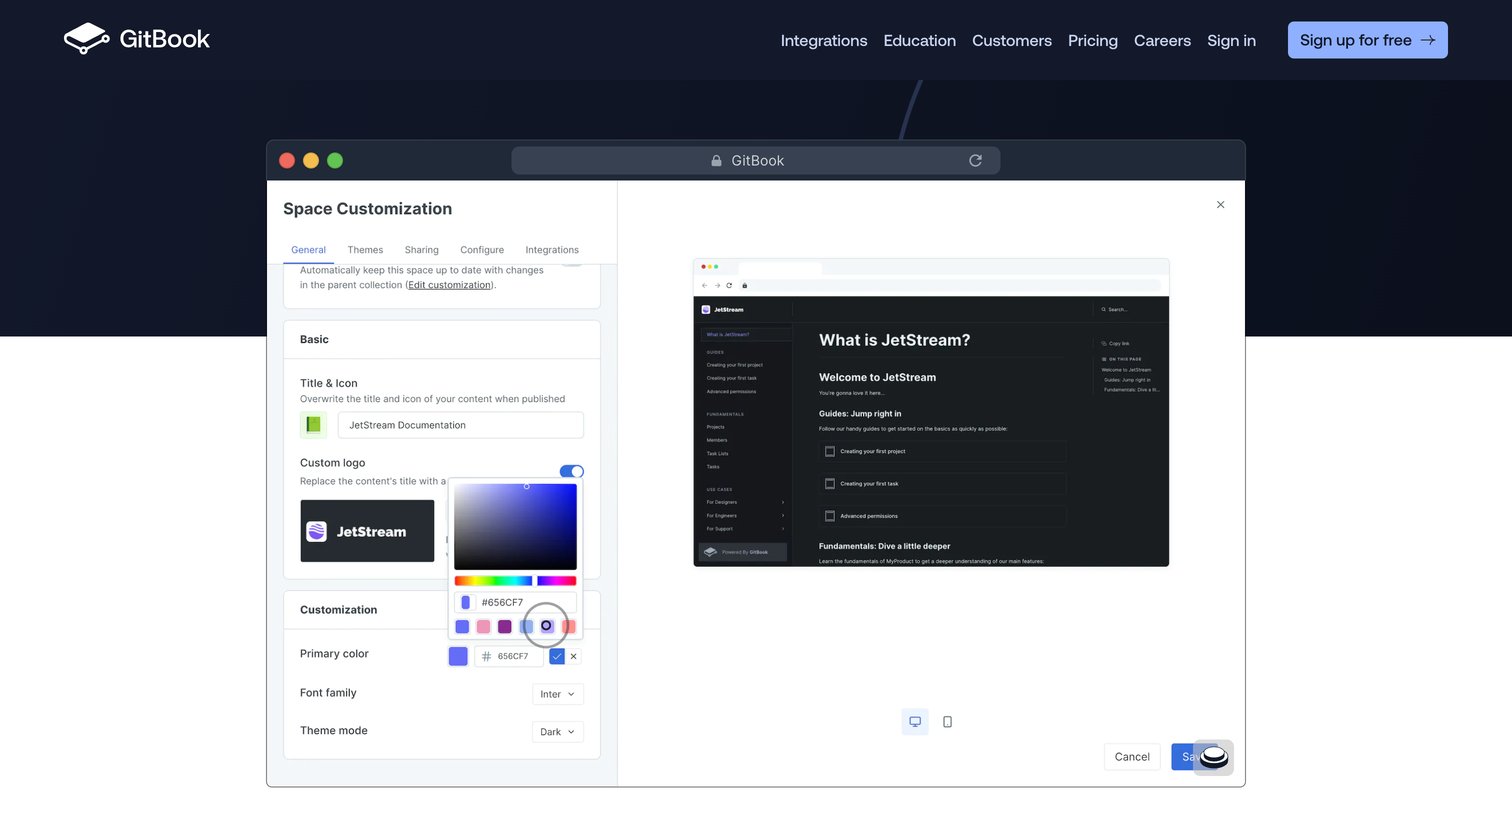Toggle the Custom logo switch

tap(572, 471)
